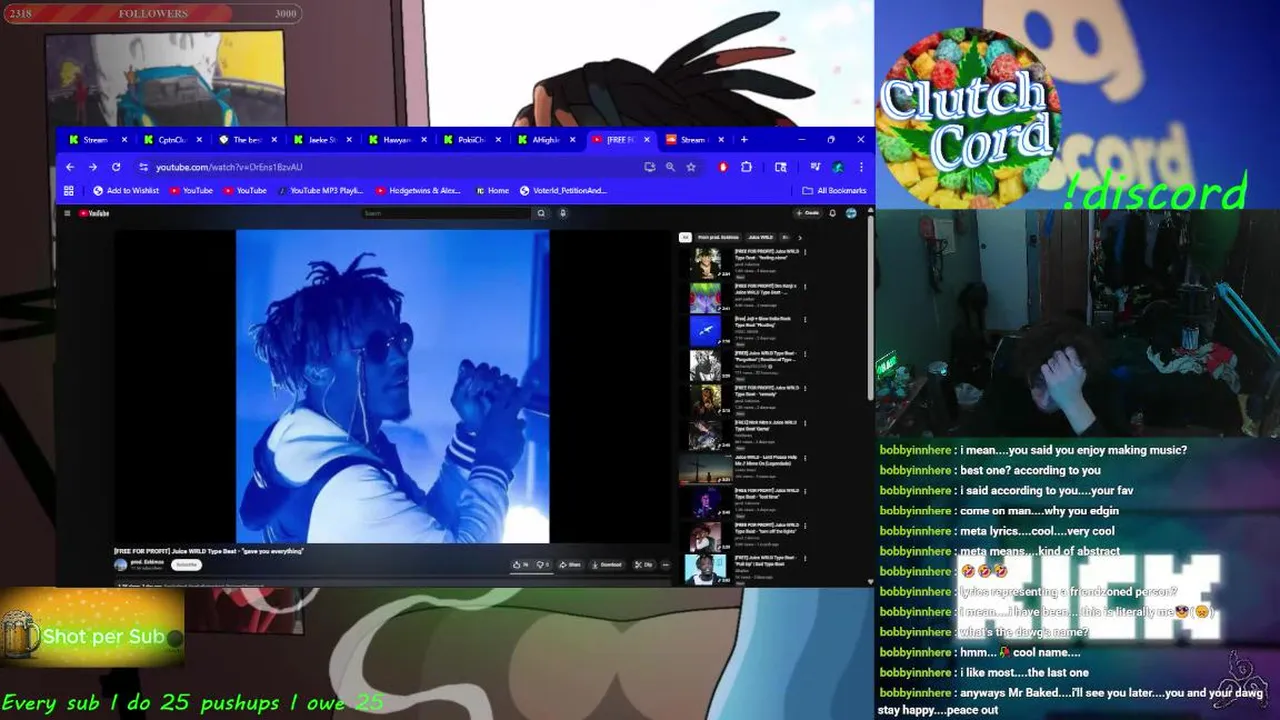Open the apps grid in the bookmarks bar
The image size is (1280, 720).
[69, 190]
